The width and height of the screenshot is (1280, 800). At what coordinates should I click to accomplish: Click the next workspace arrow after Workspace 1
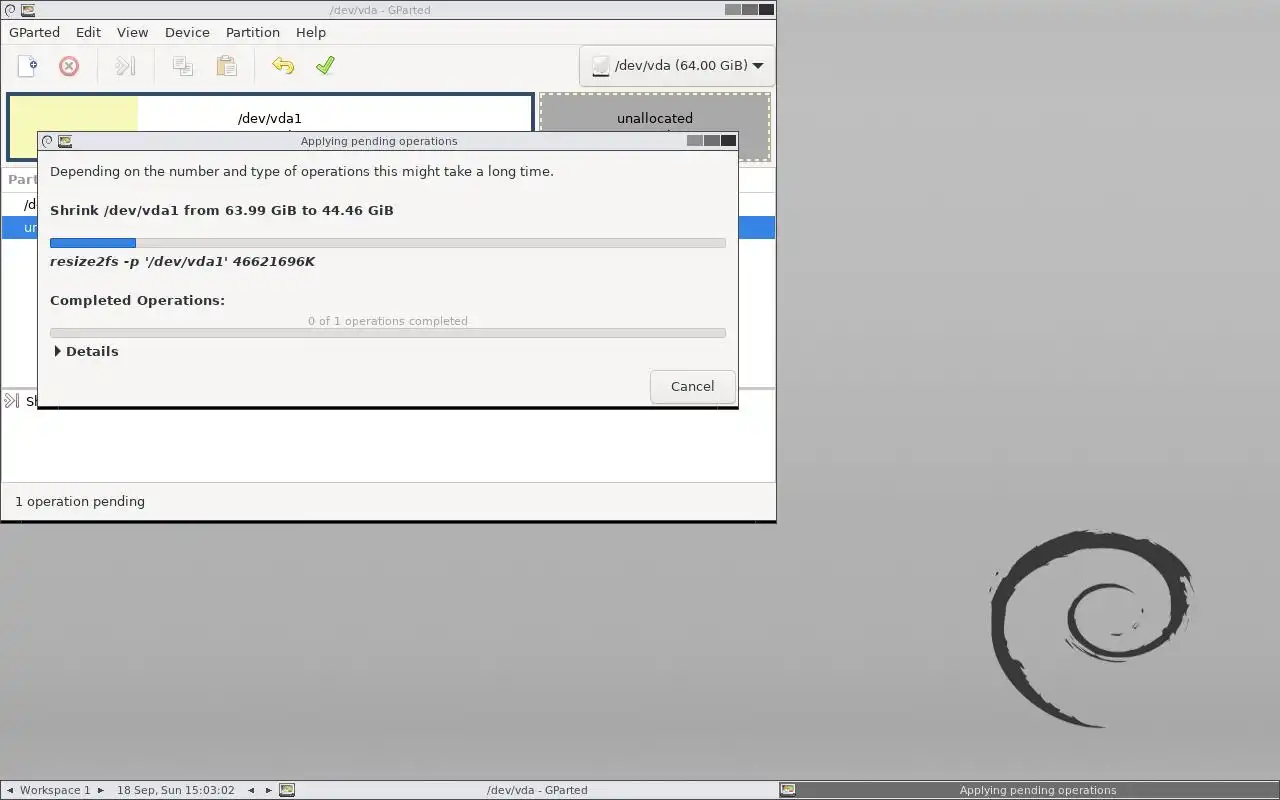[x=101, y=790]
